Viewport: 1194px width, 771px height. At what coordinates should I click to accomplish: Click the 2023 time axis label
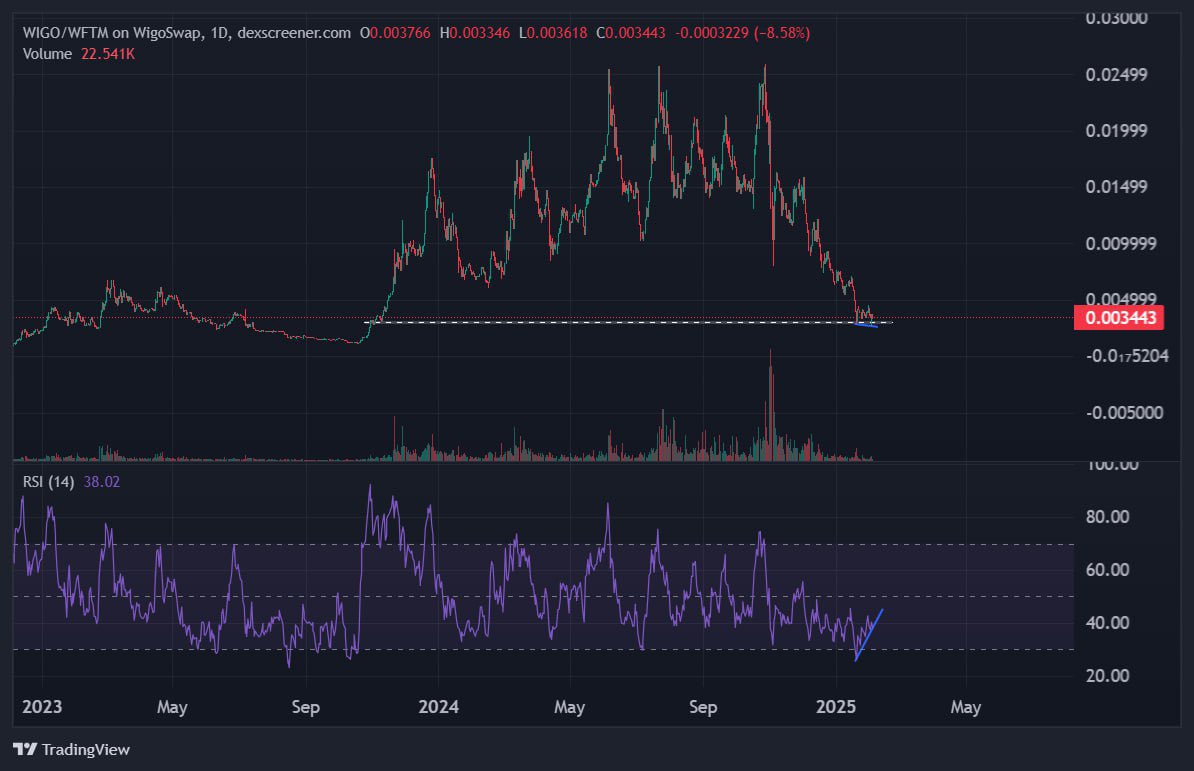42,707
